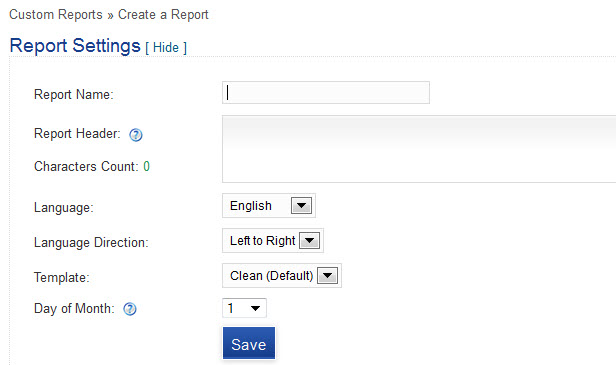This screenshot has width=616, height=365.
Task: Click the Report Name label
Action: tap(74, 95)
